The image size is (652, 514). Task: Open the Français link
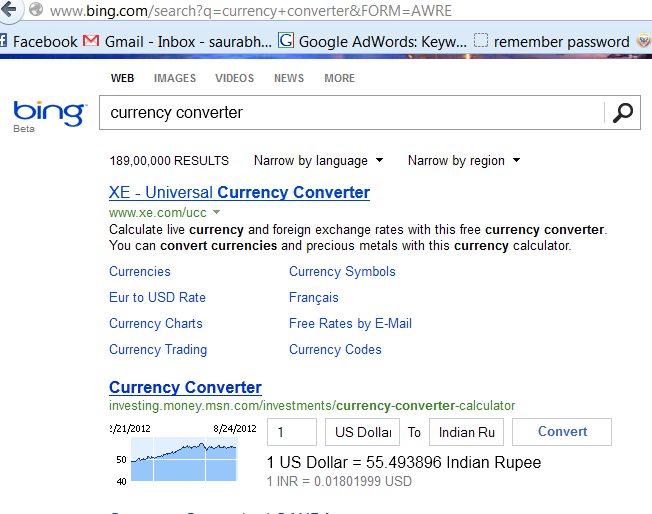coord(314,298)
